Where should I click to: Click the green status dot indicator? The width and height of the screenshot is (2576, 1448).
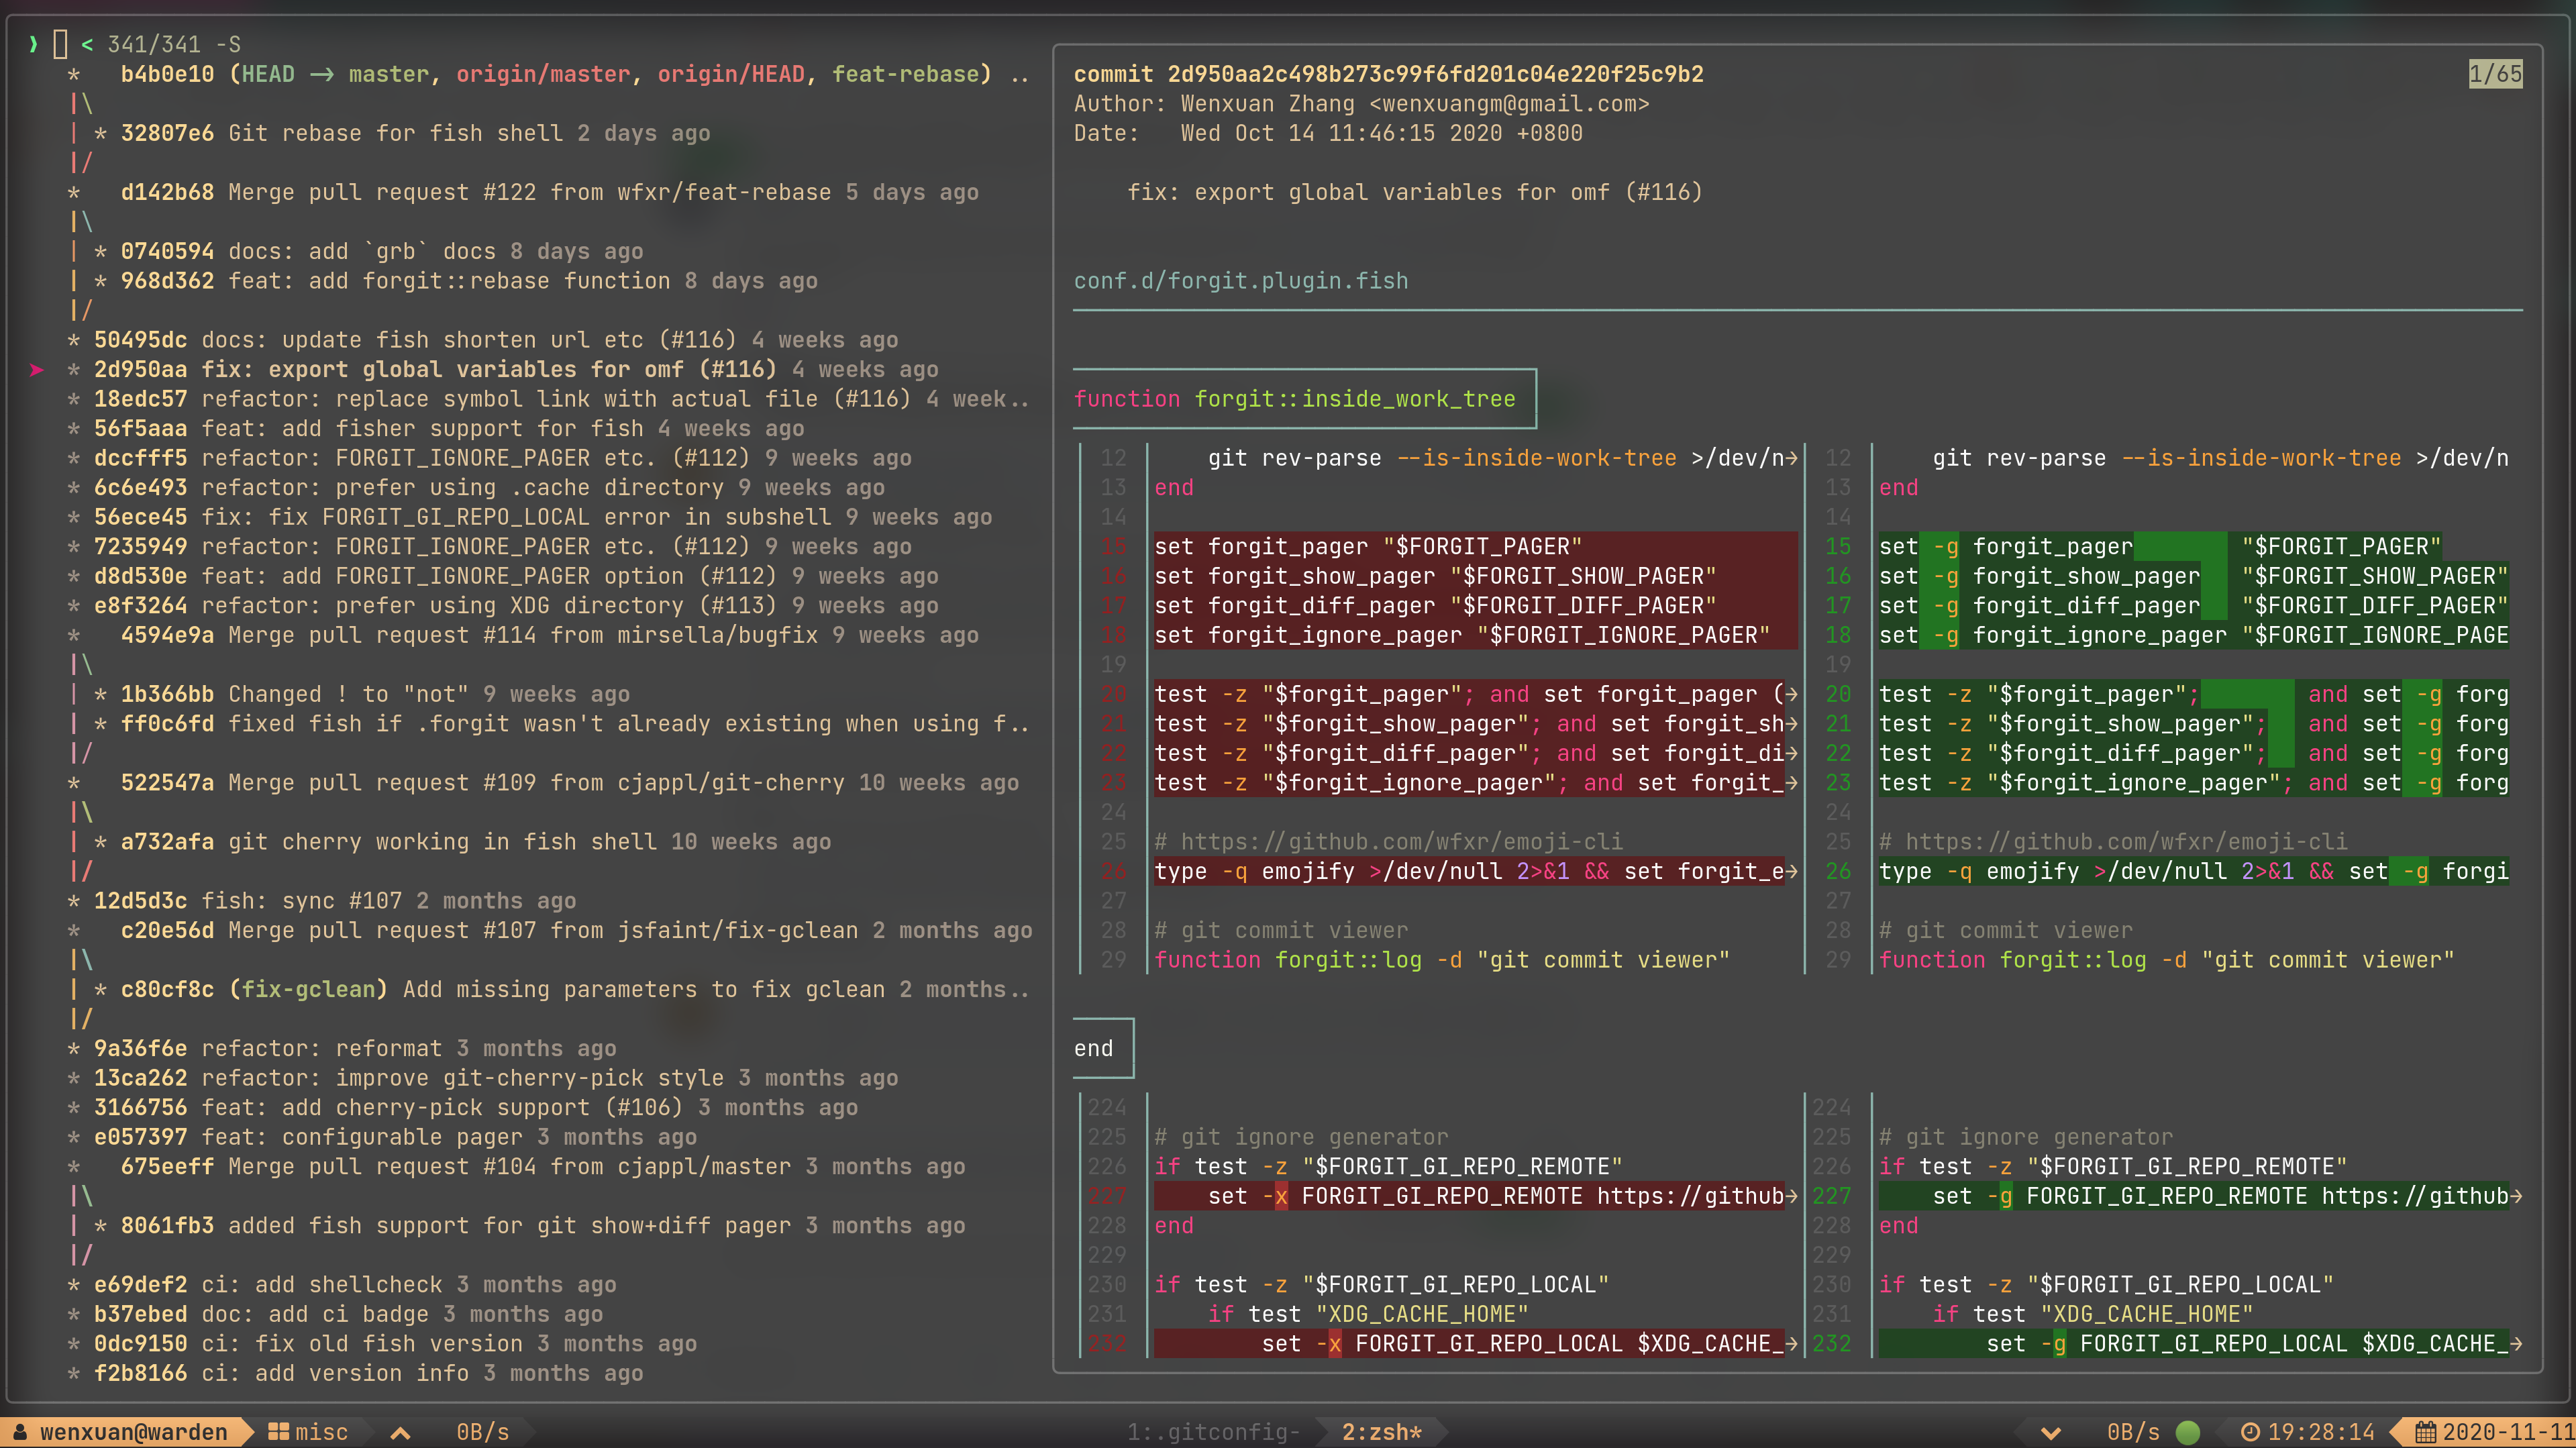(2188, 1432)
